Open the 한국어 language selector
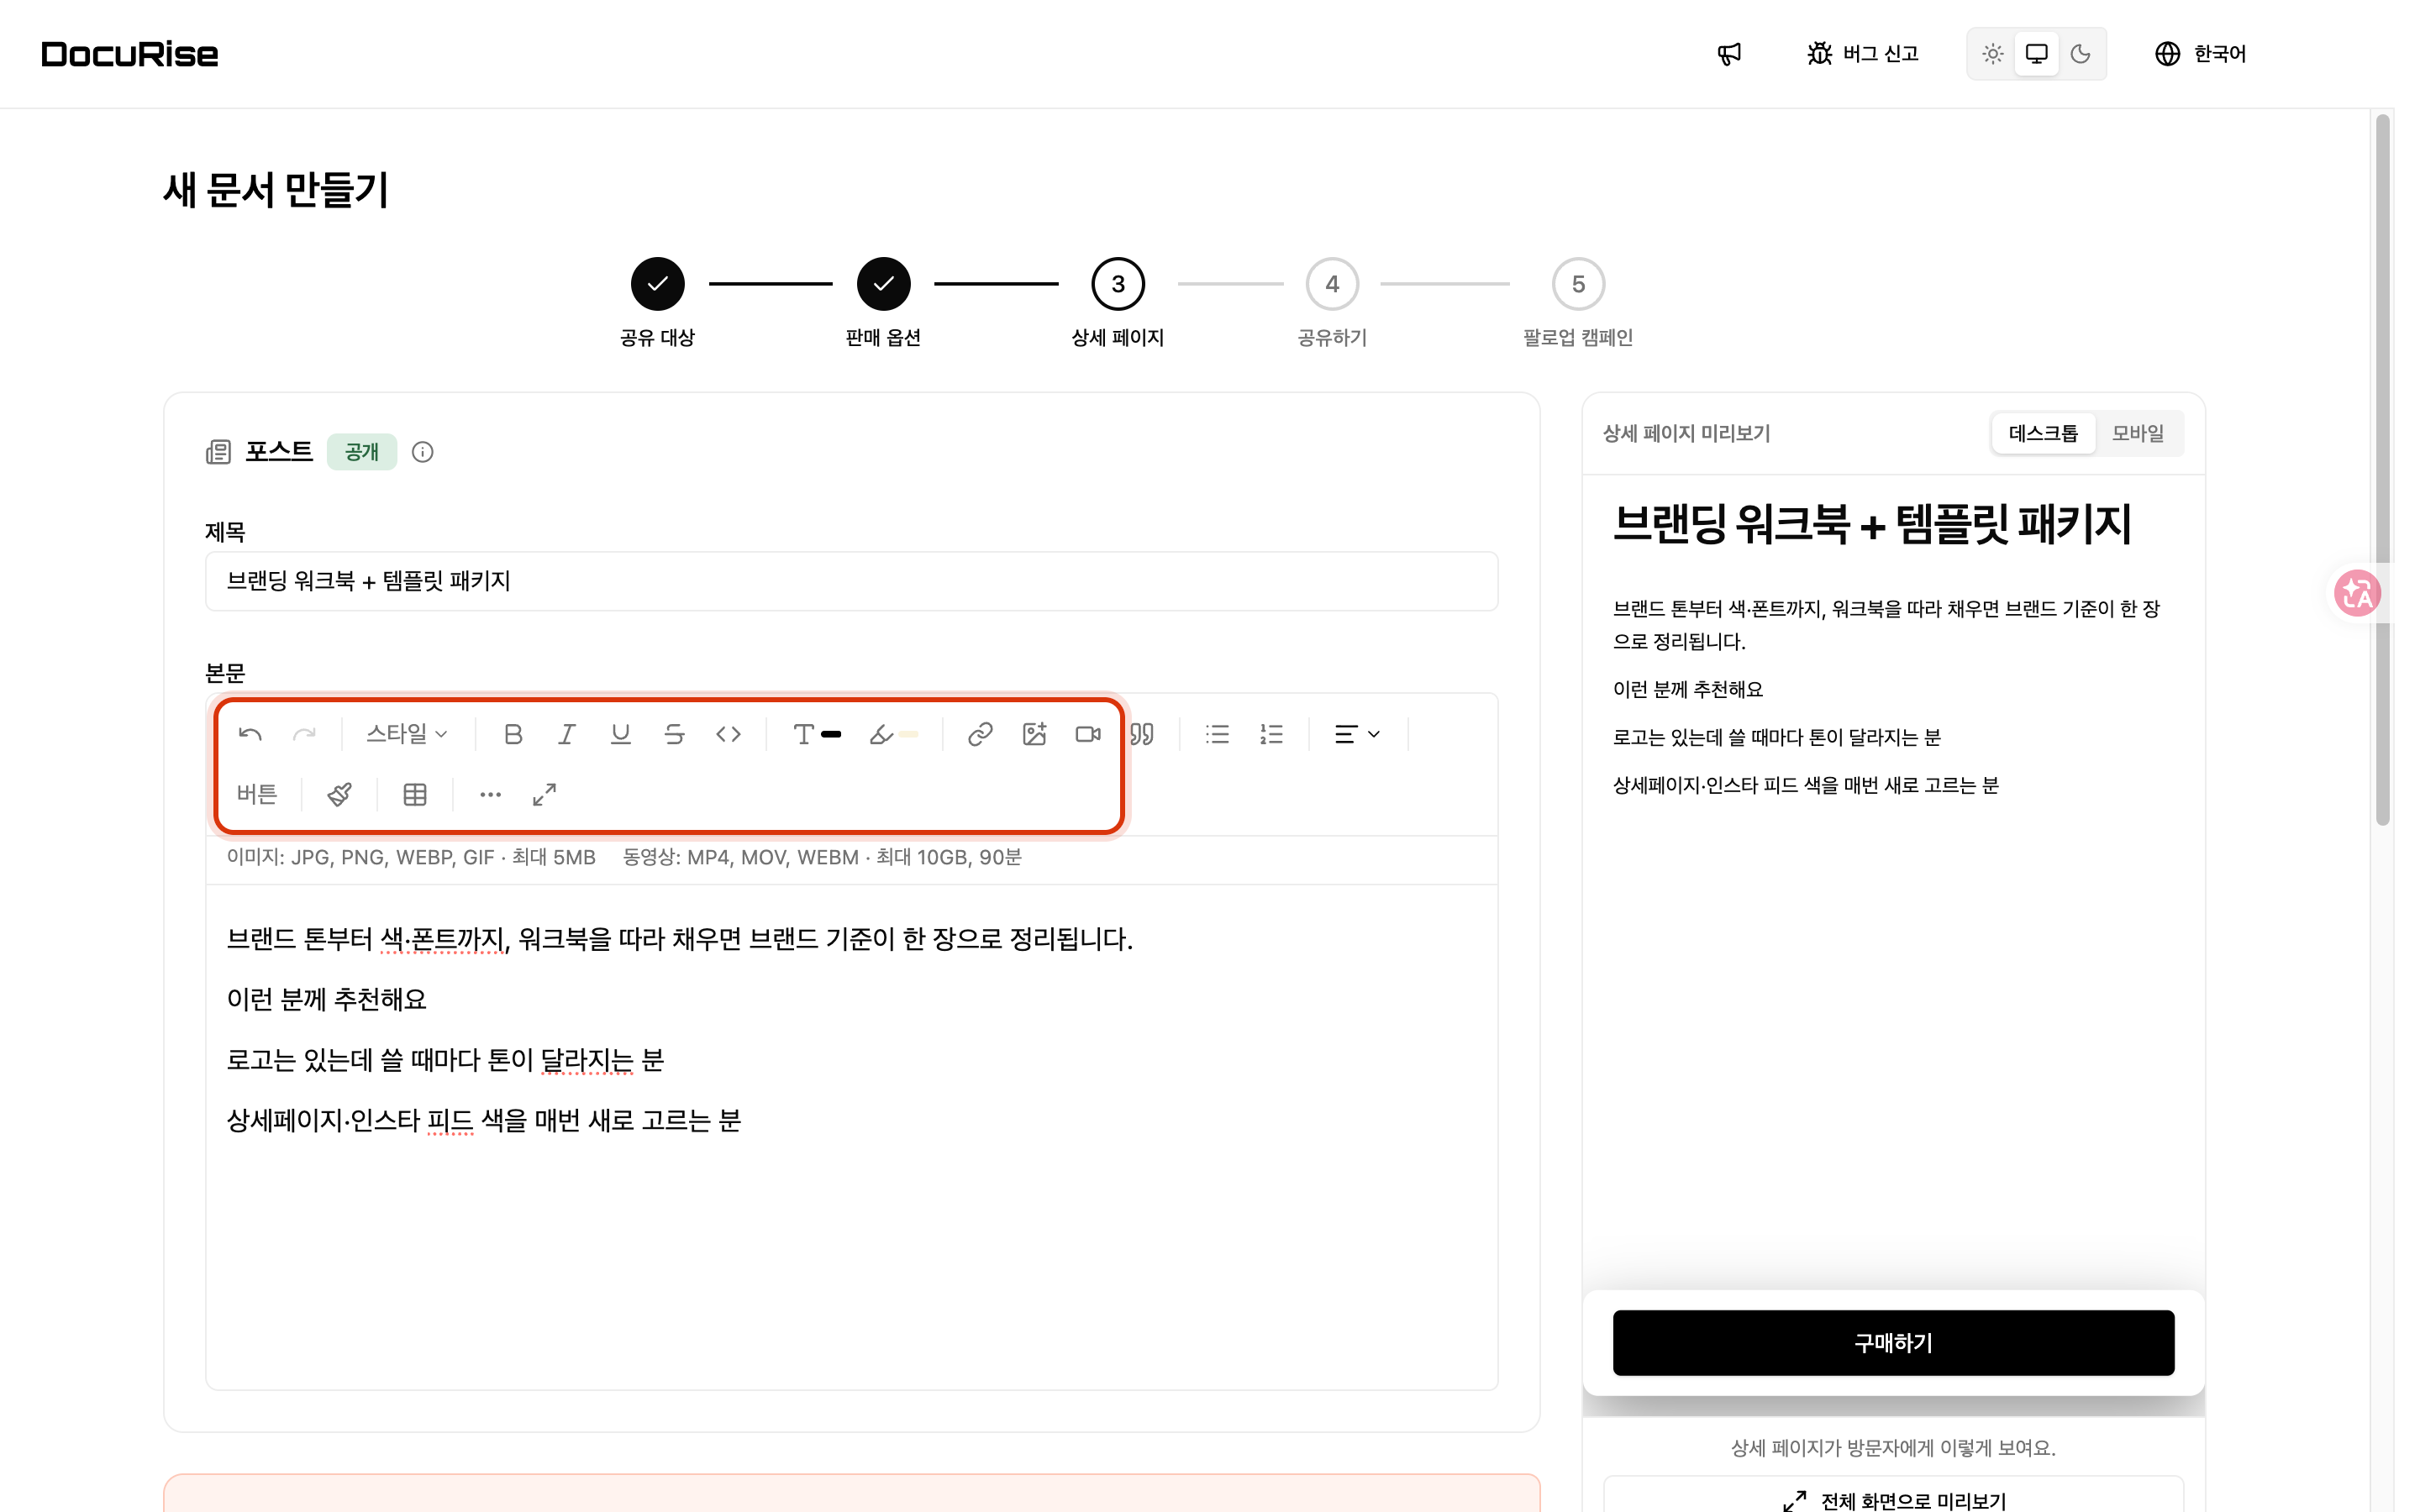Screen dimensions: 2420x1512 click(2200, 54)
